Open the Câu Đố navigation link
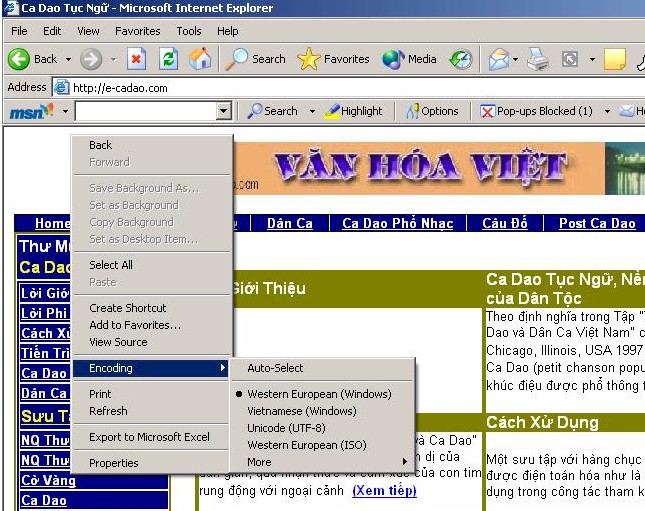This screenshot has height=511, width=645. 505,223
